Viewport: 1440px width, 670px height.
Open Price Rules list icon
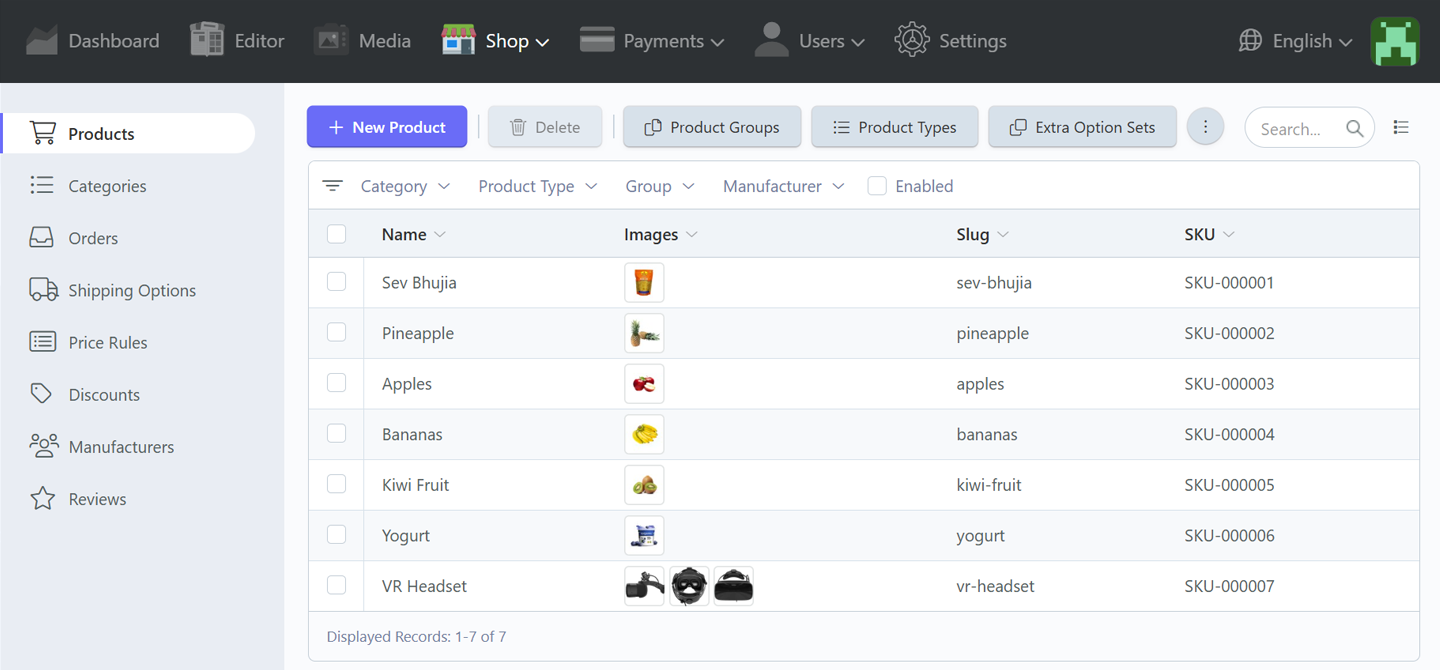pos(41,341)
